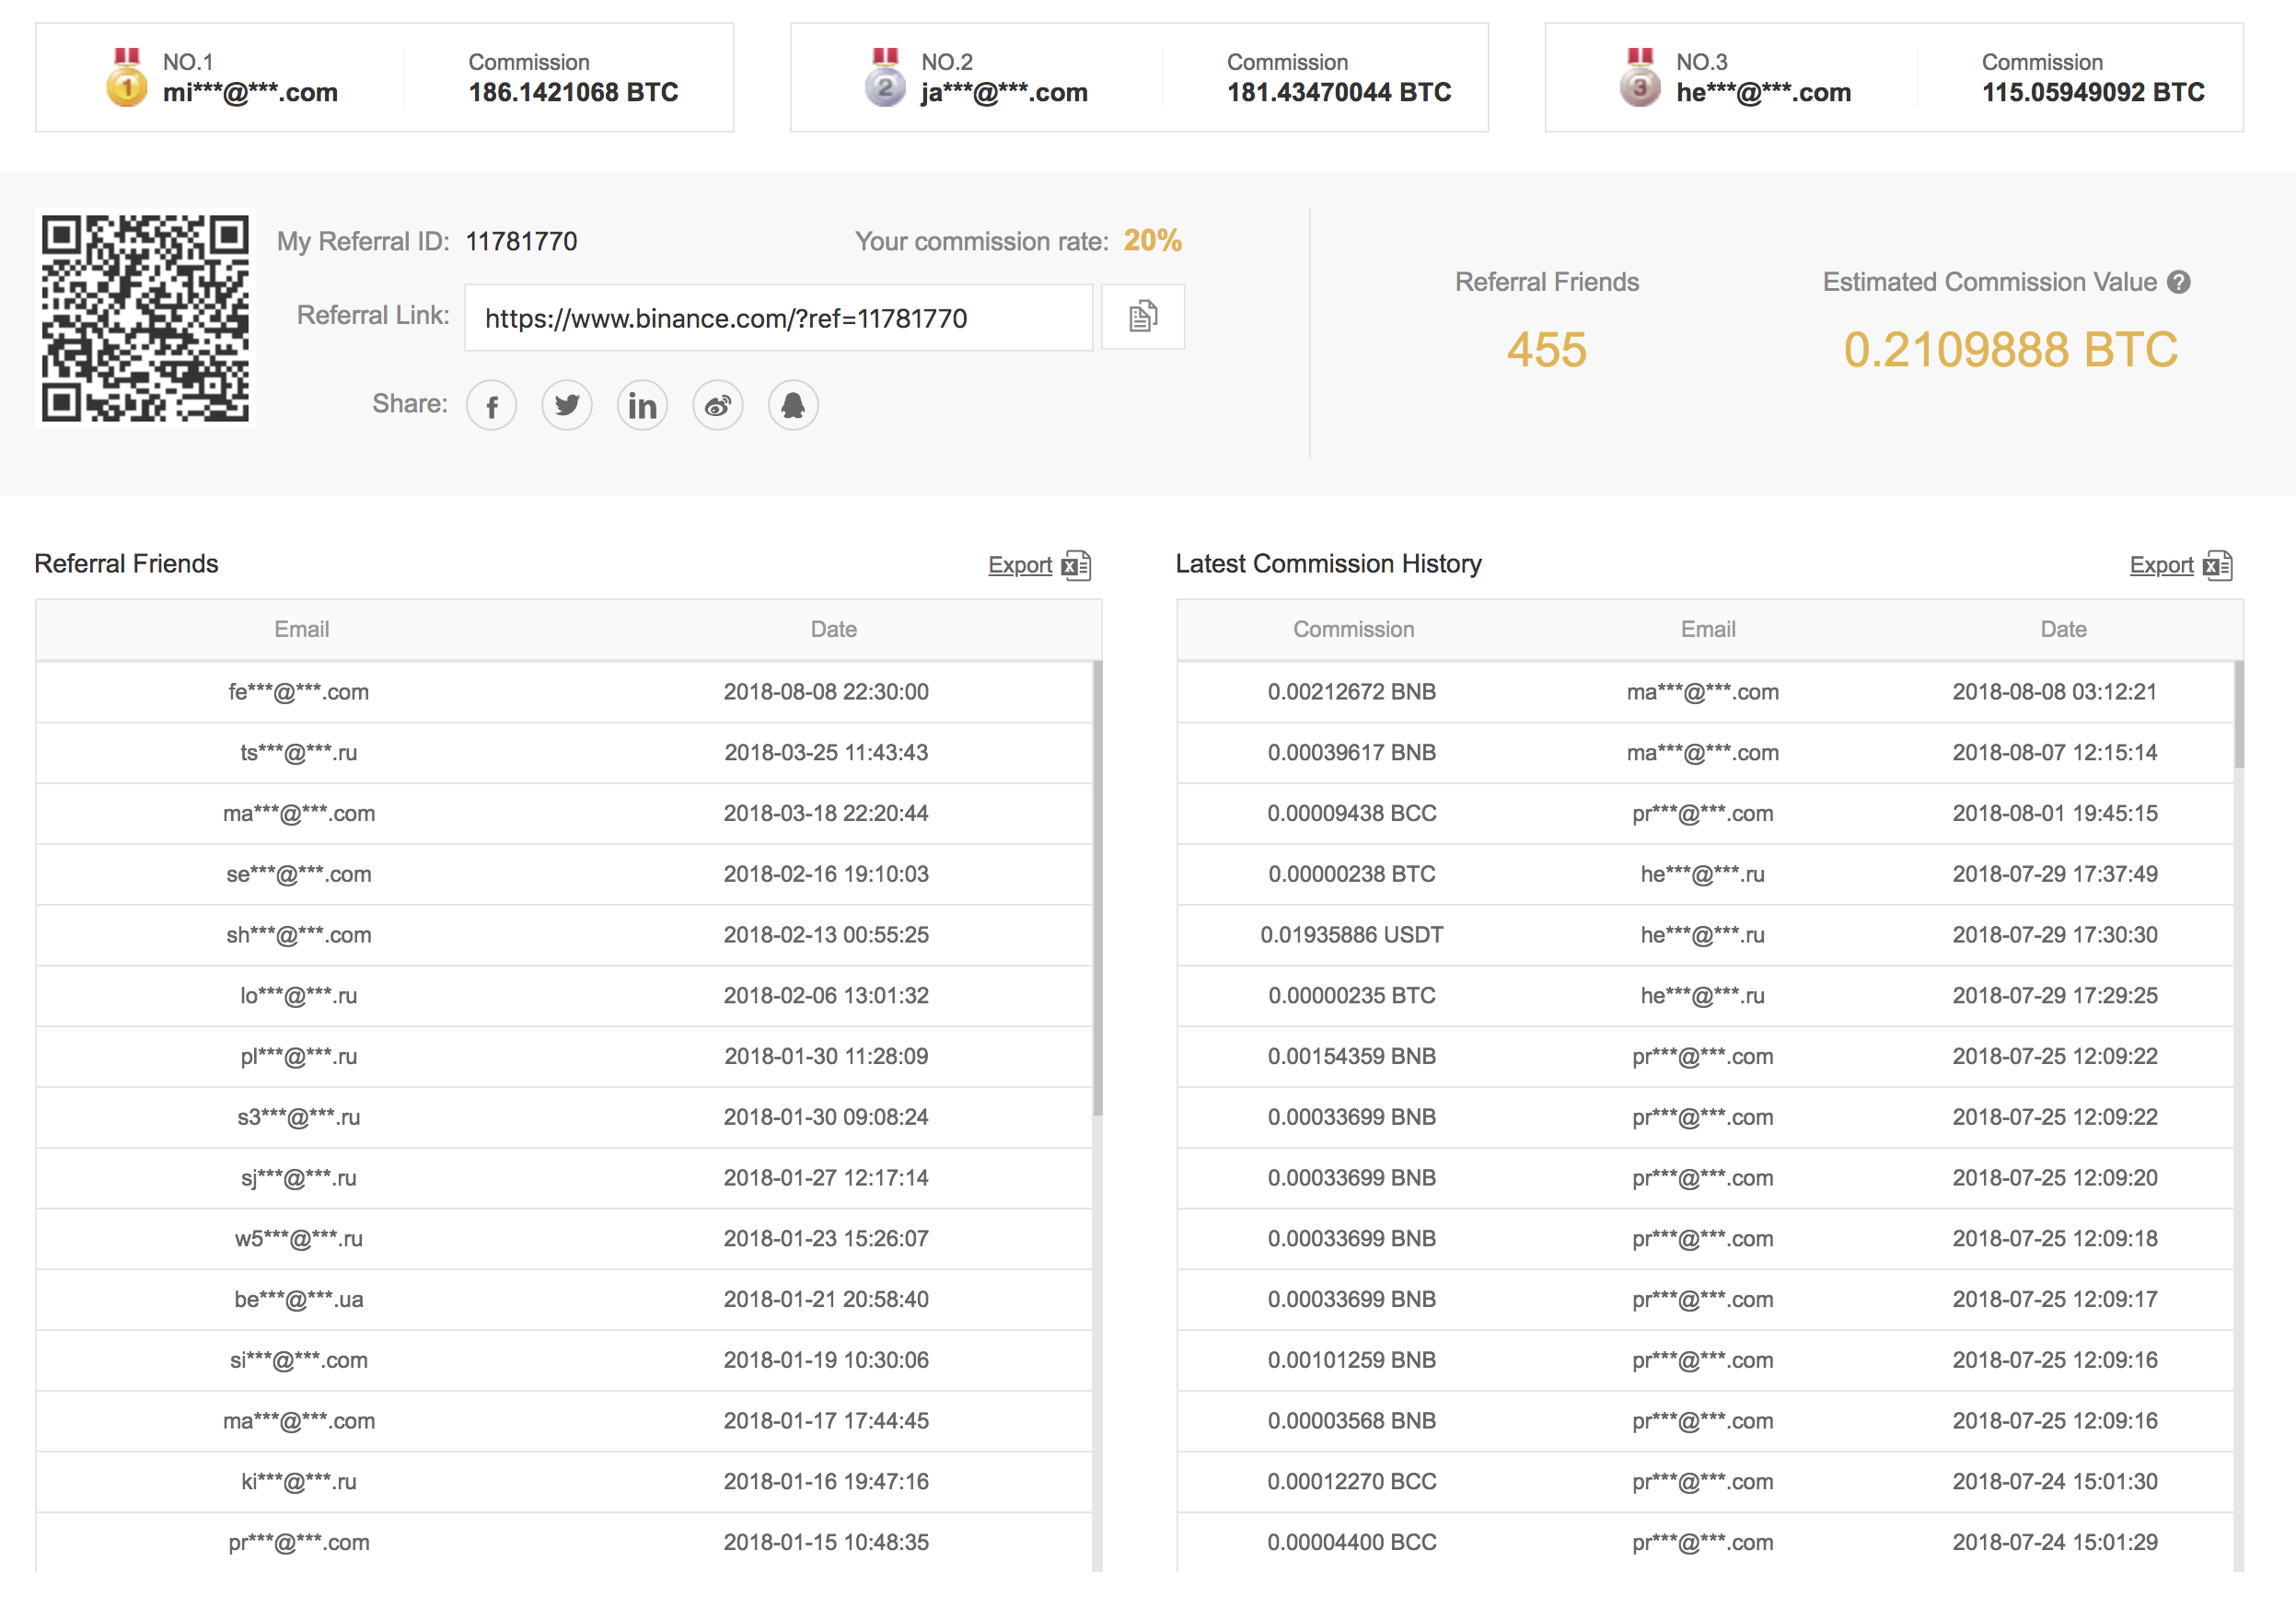2296x1620 pixels.
Task: Click inside the Referral Link field
Action: pyautogui.click(x=777, y=318)
